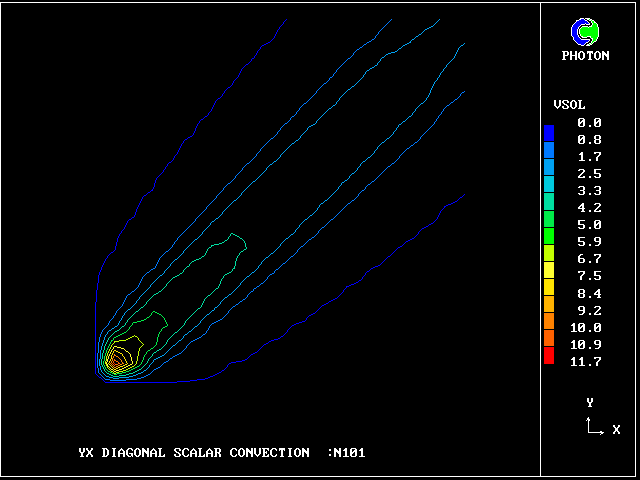Select legend value 7.5

(x=589, y=276)
